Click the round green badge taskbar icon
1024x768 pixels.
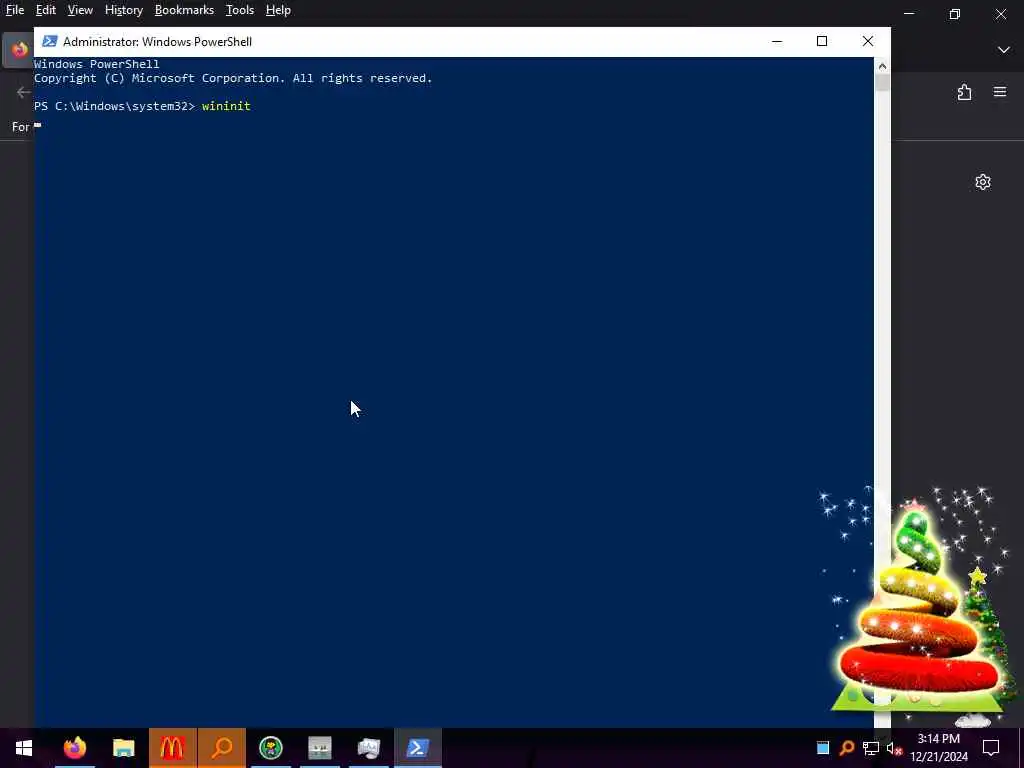tap(270, 748)
